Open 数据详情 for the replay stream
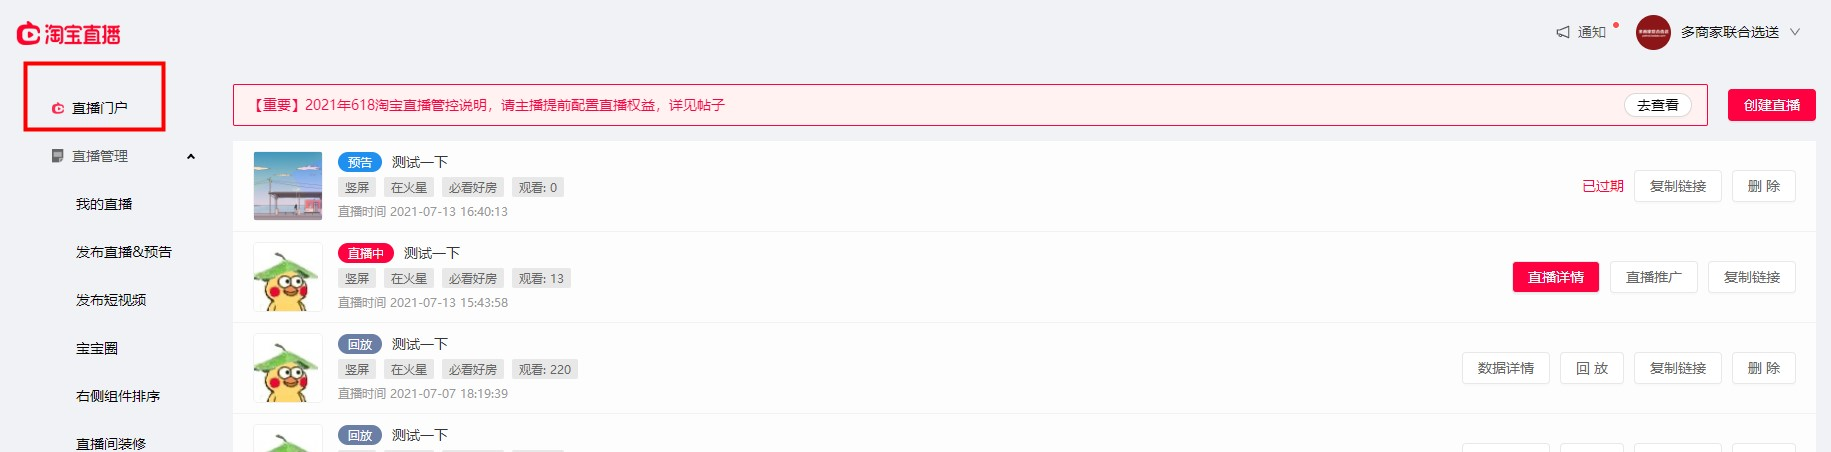Screen dimensions: 1831x452 (1506, 368)
